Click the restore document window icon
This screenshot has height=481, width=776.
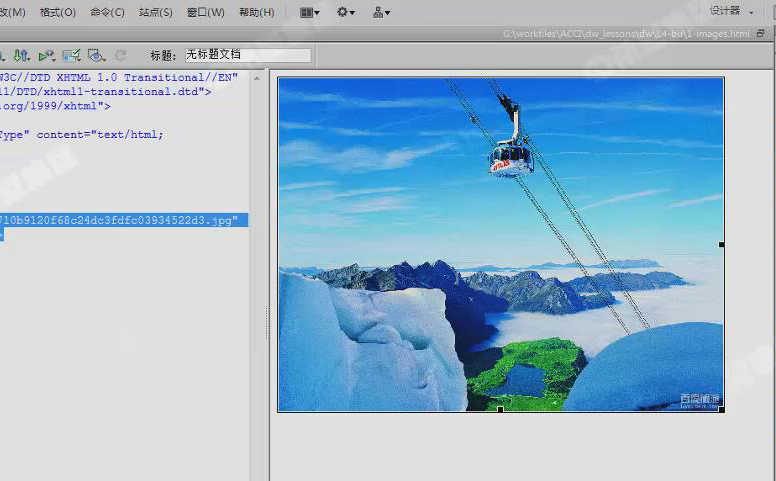pyautogui.click(x=761, y=33)
